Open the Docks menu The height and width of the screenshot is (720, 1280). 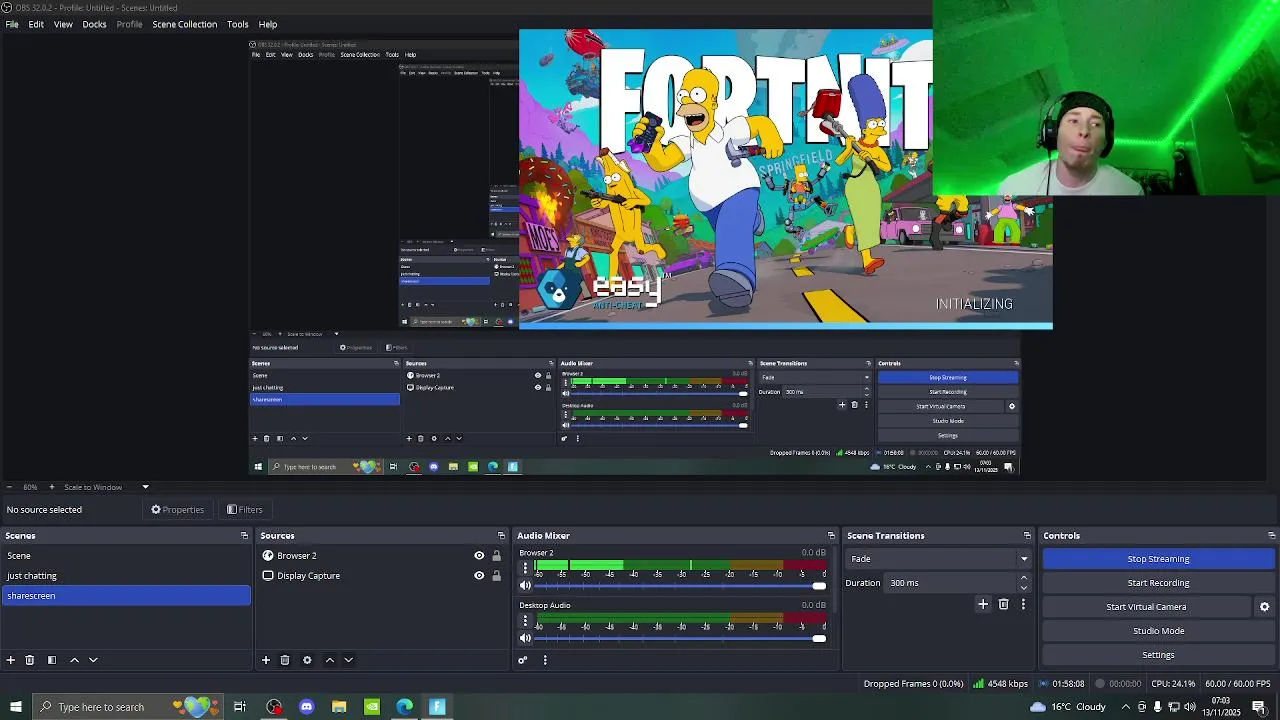click(94, 24)
